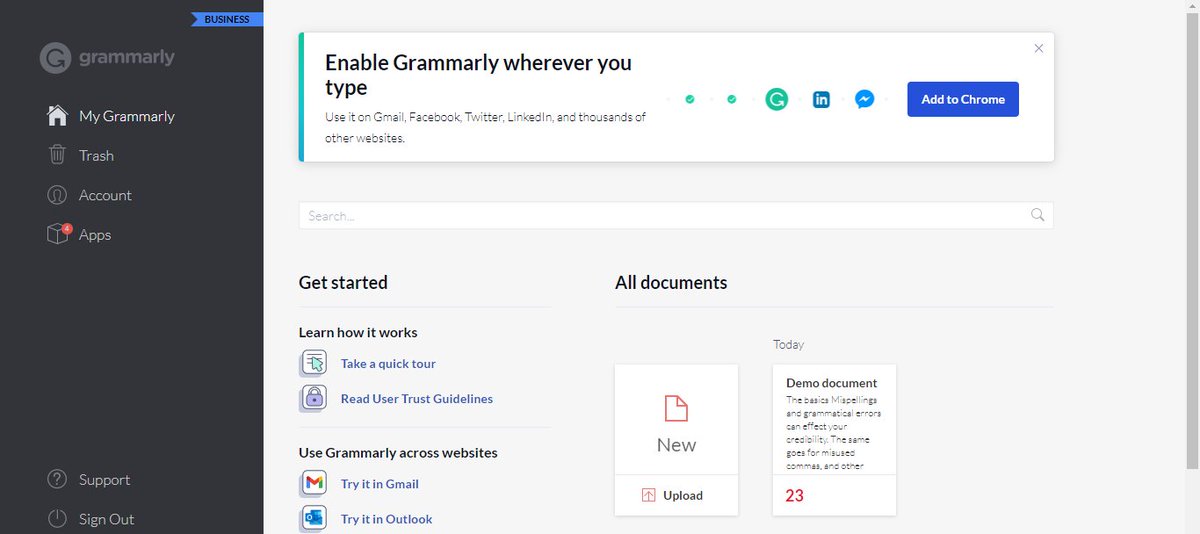
Task: Click the quick tour cursor icon
Action: [x=314, y=363]
